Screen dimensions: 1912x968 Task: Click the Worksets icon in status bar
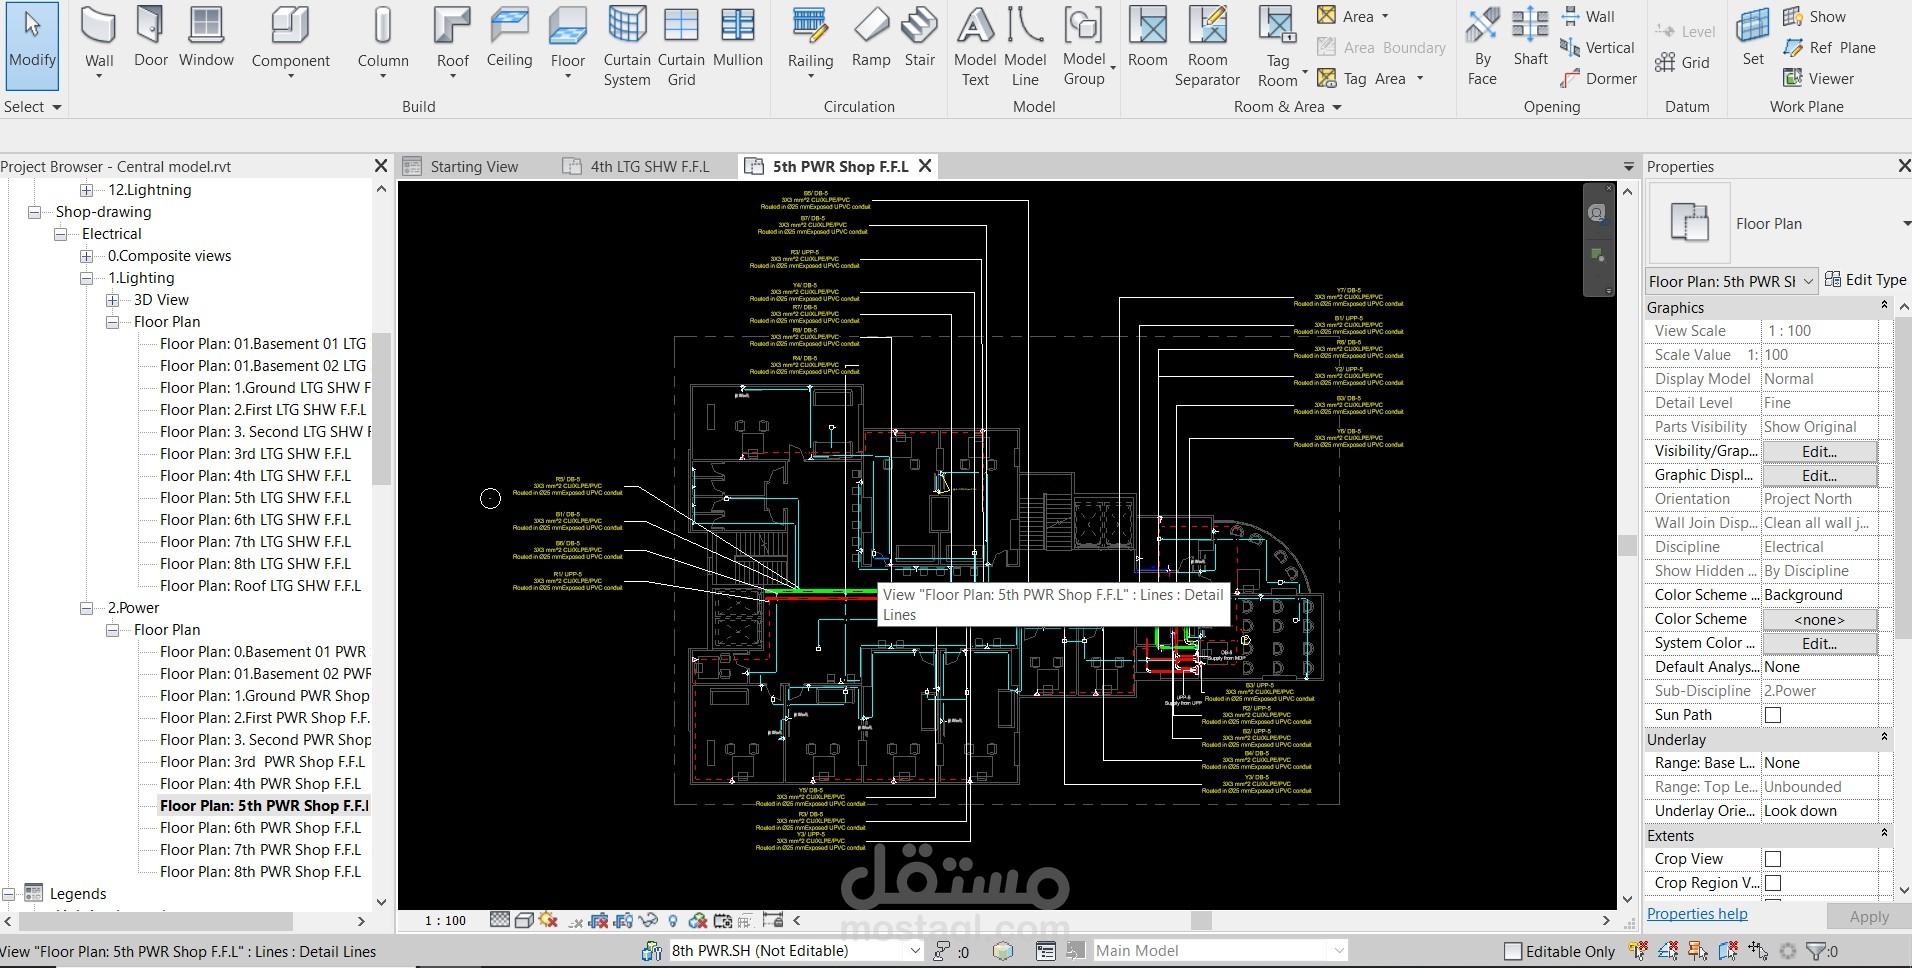pos(651,951)
